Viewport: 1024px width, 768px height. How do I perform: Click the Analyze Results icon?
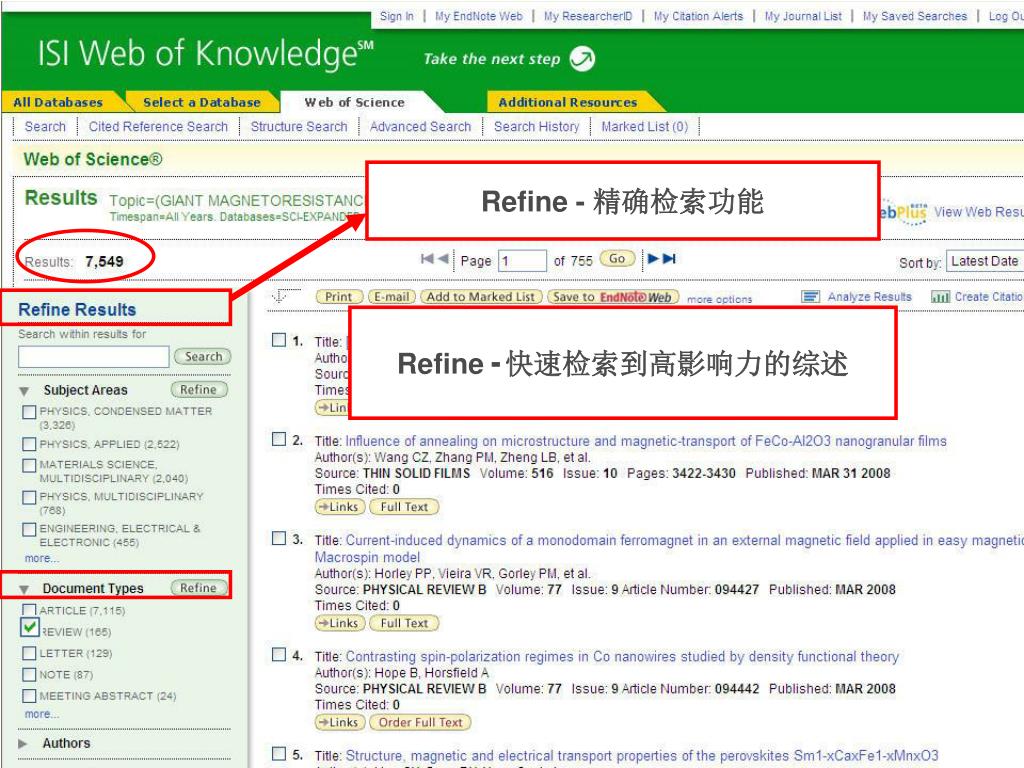810,297
